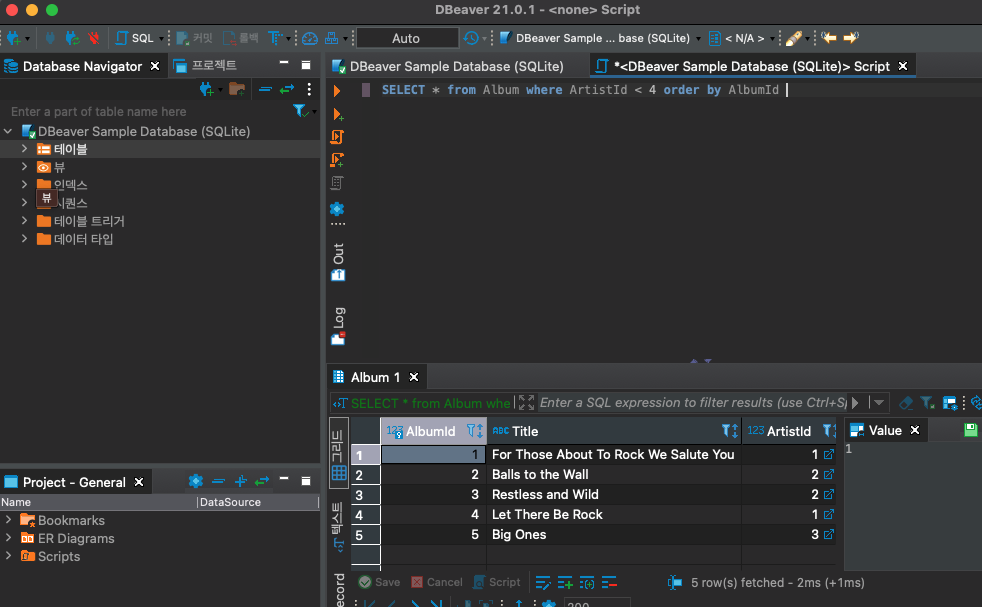Click the pen icon in main toolbar
This screenshot has width=982, height=607.
click(793, 38)
